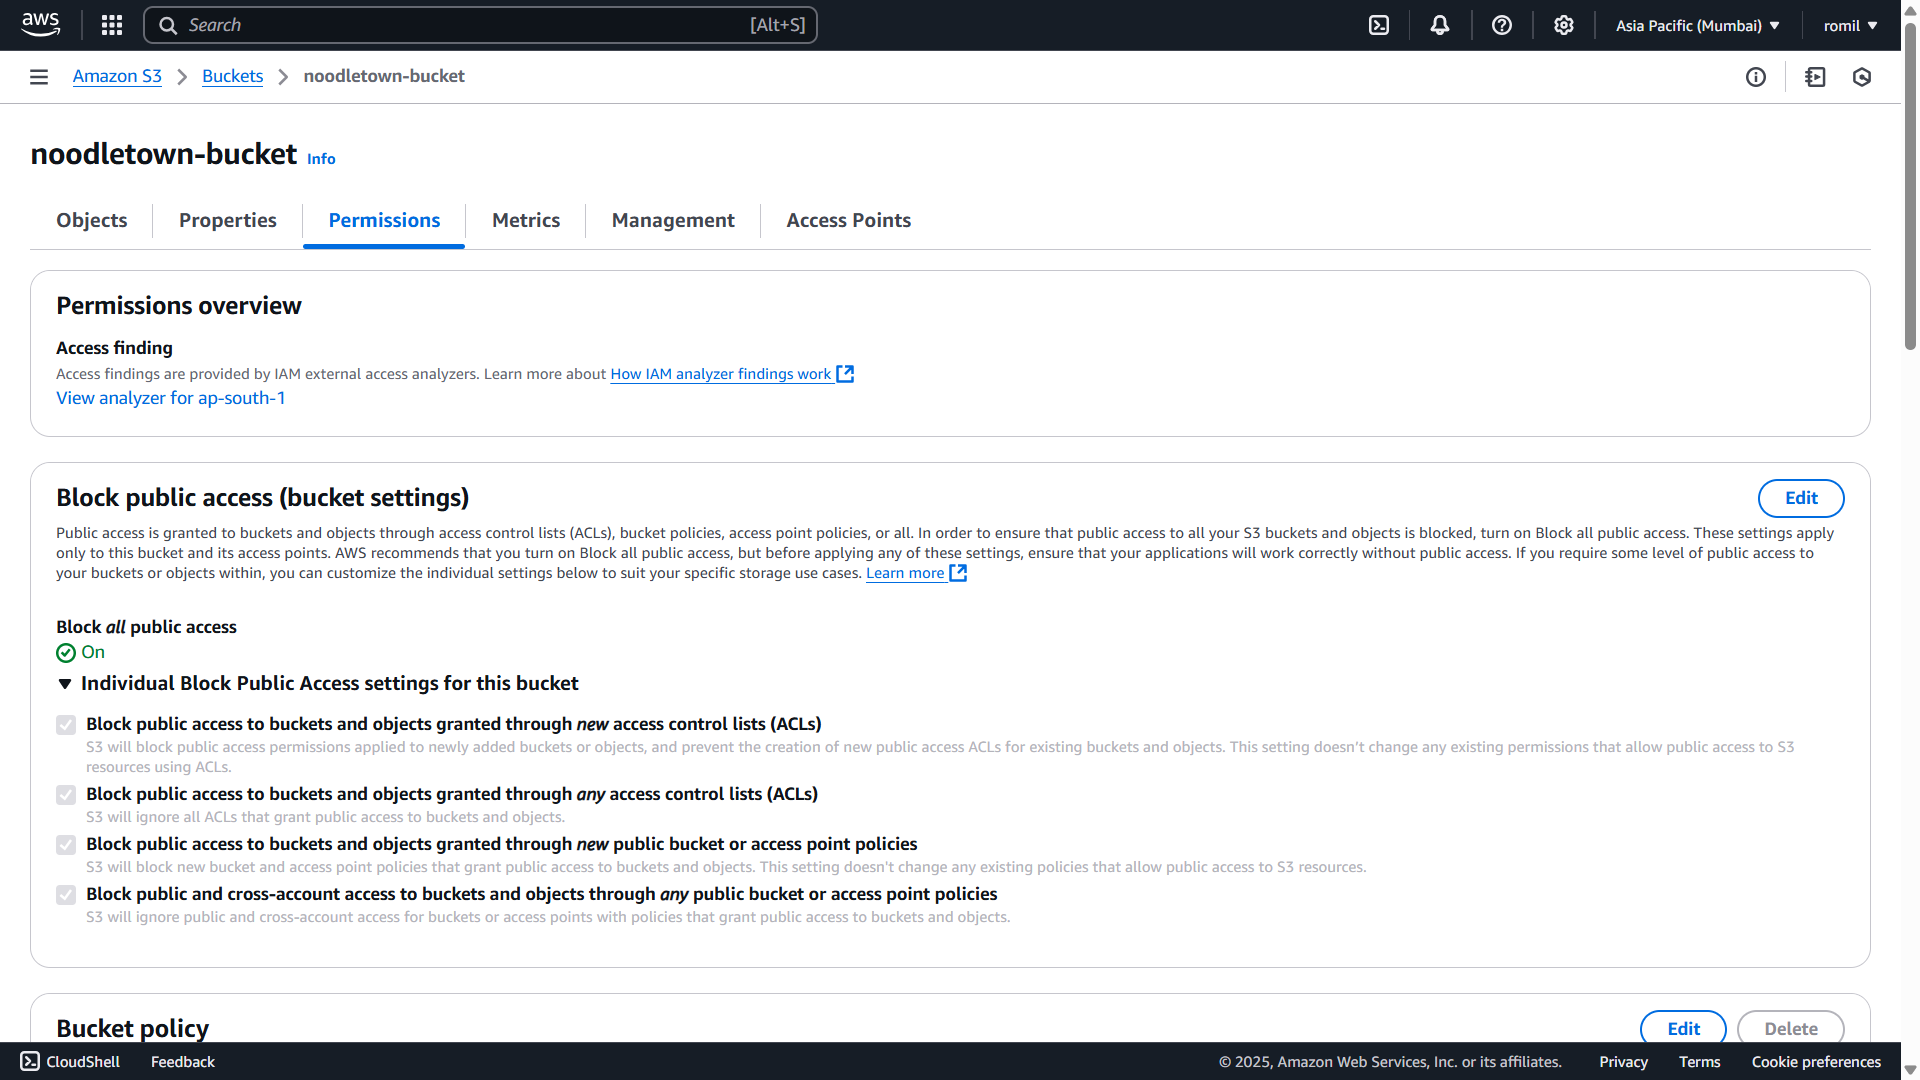1920x1080 pixels.
Task: Click into the AWS Search field
Action: pos(480,25)
